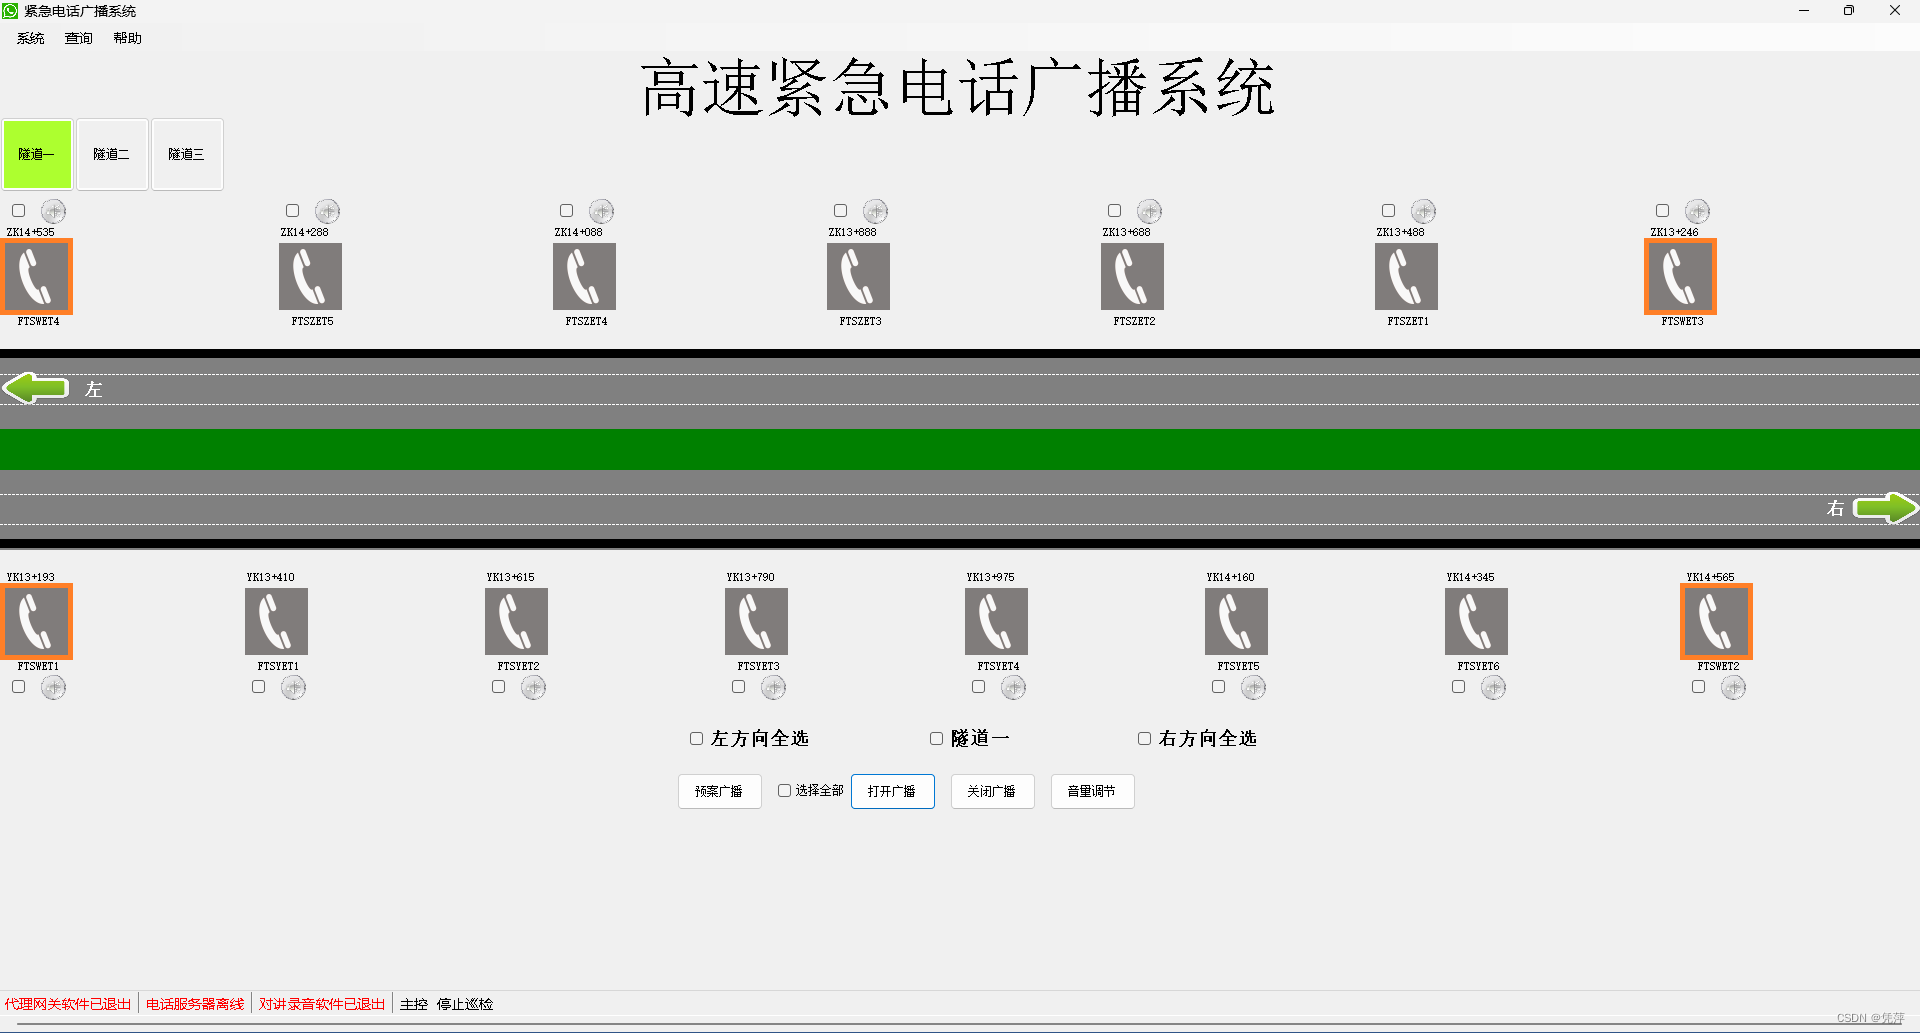Select emergency phone FTSWET3
The width and height of the screenshot is (1920, 1033).
coord(1680,277)
